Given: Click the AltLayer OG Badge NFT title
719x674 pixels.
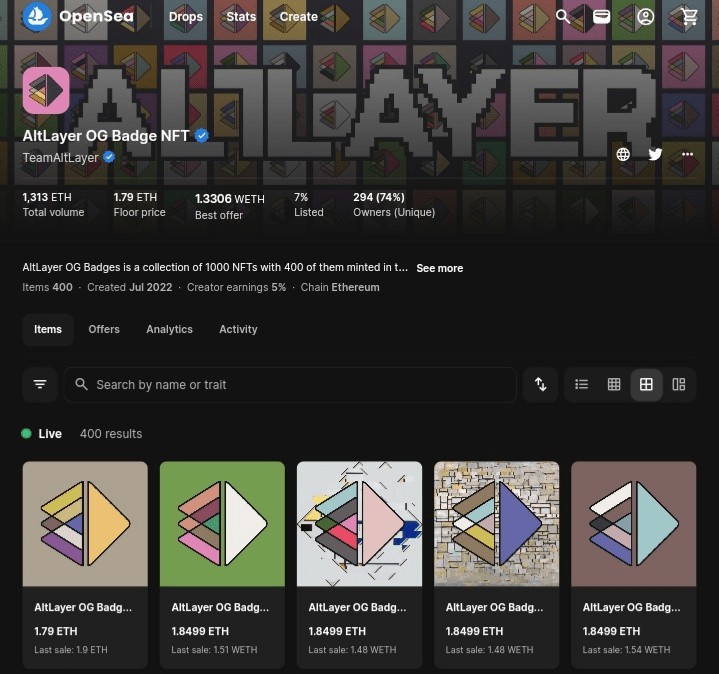Looking at the screenshot, I should tap(106, 136).
